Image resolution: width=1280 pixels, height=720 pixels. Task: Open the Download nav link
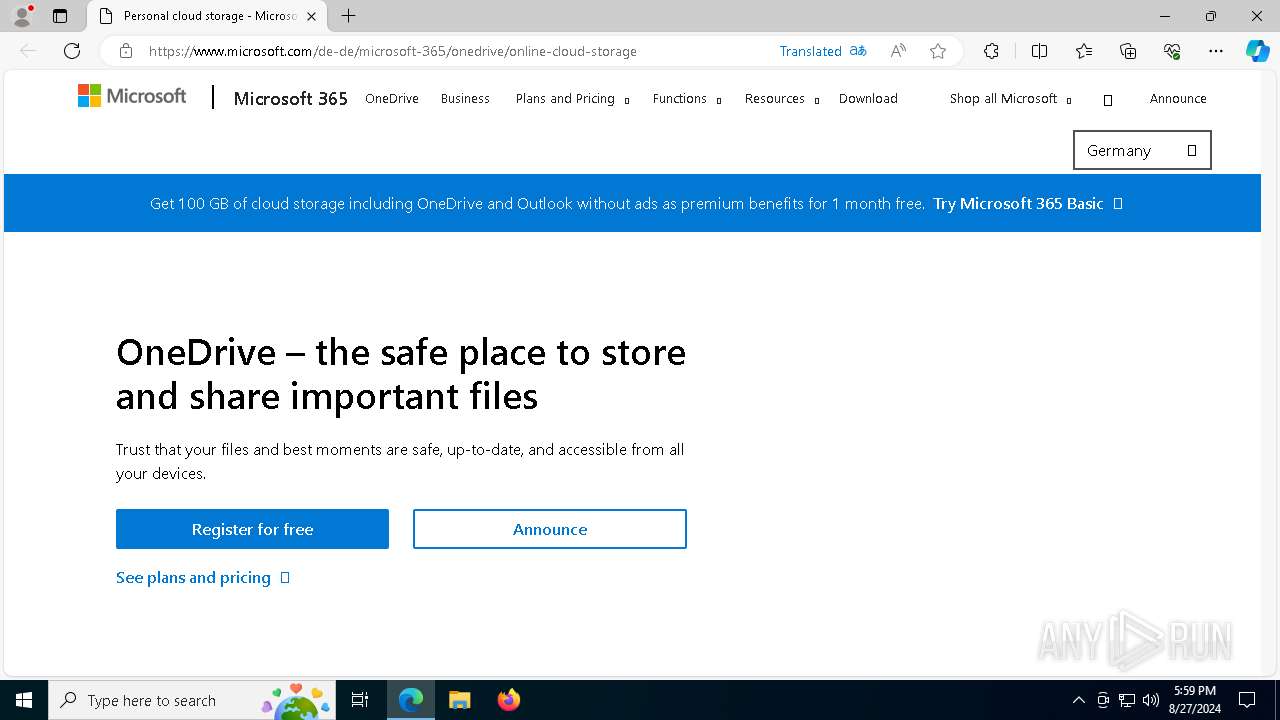coord(868,98)
